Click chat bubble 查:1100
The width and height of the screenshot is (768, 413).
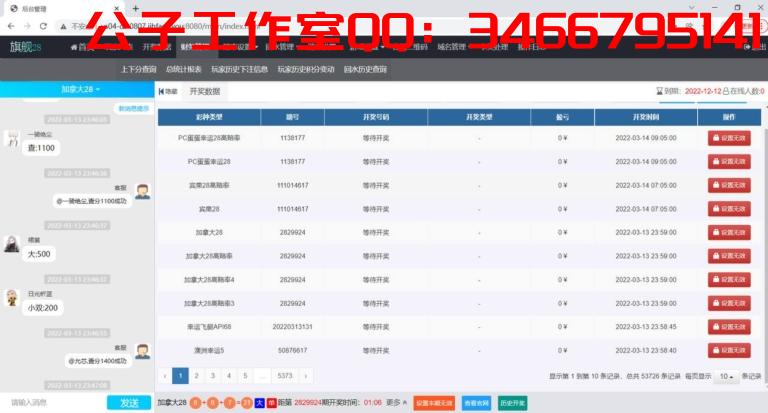pyautogui.click(x=41, y=148)
